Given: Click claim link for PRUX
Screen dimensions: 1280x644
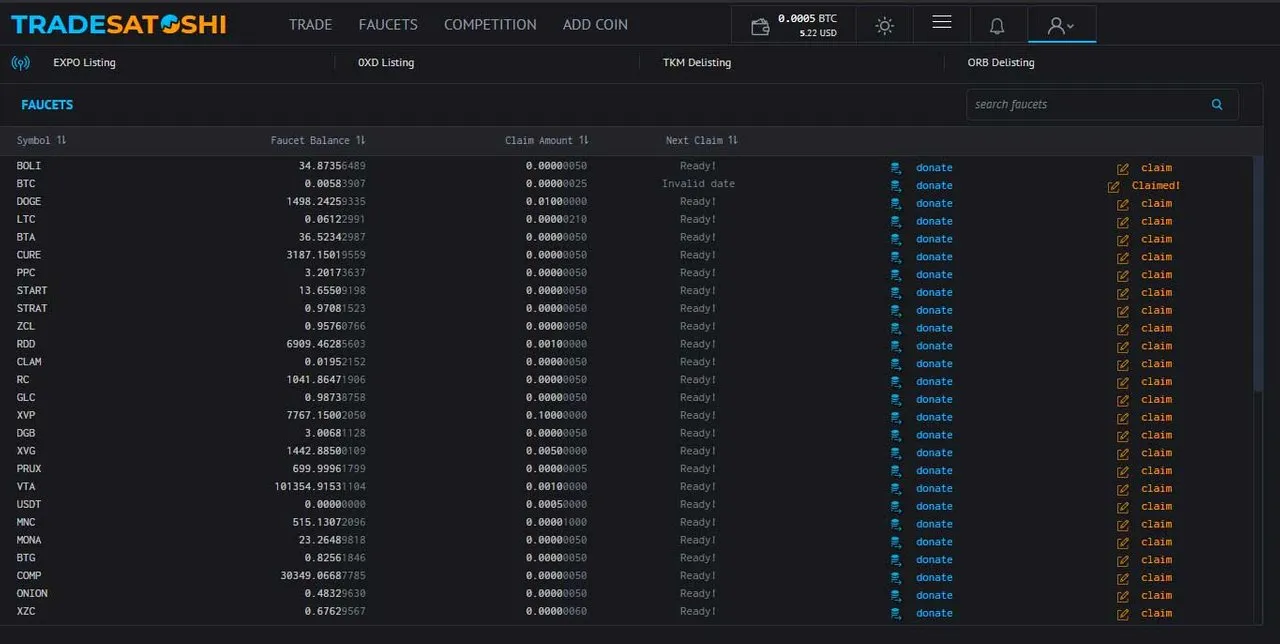Looking at the screenshot, I should click(1157, 471).
